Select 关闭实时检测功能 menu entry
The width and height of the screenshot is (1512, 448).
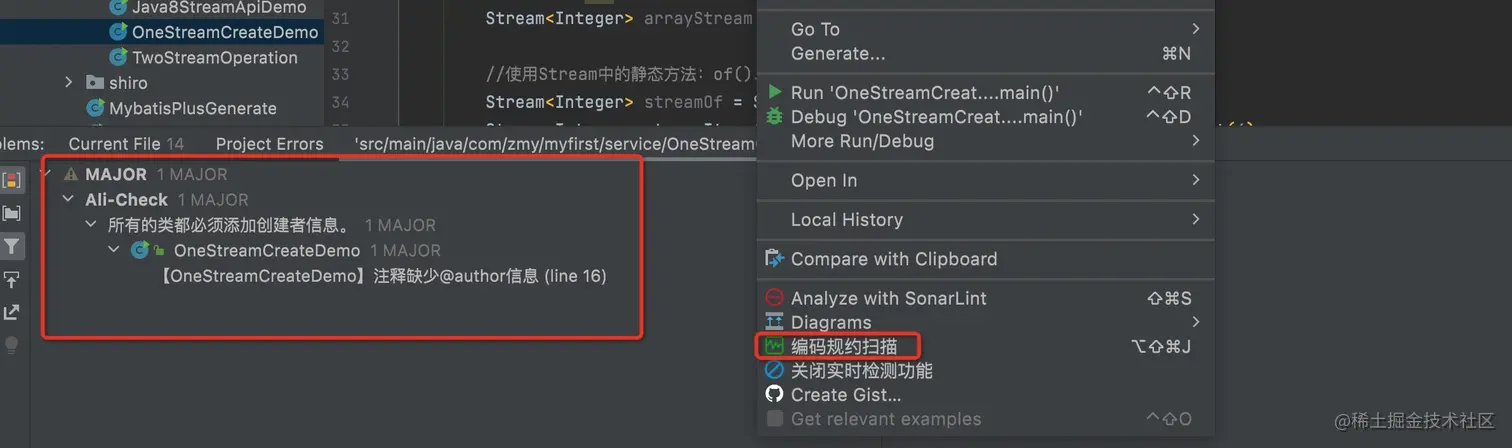point(985,370)
